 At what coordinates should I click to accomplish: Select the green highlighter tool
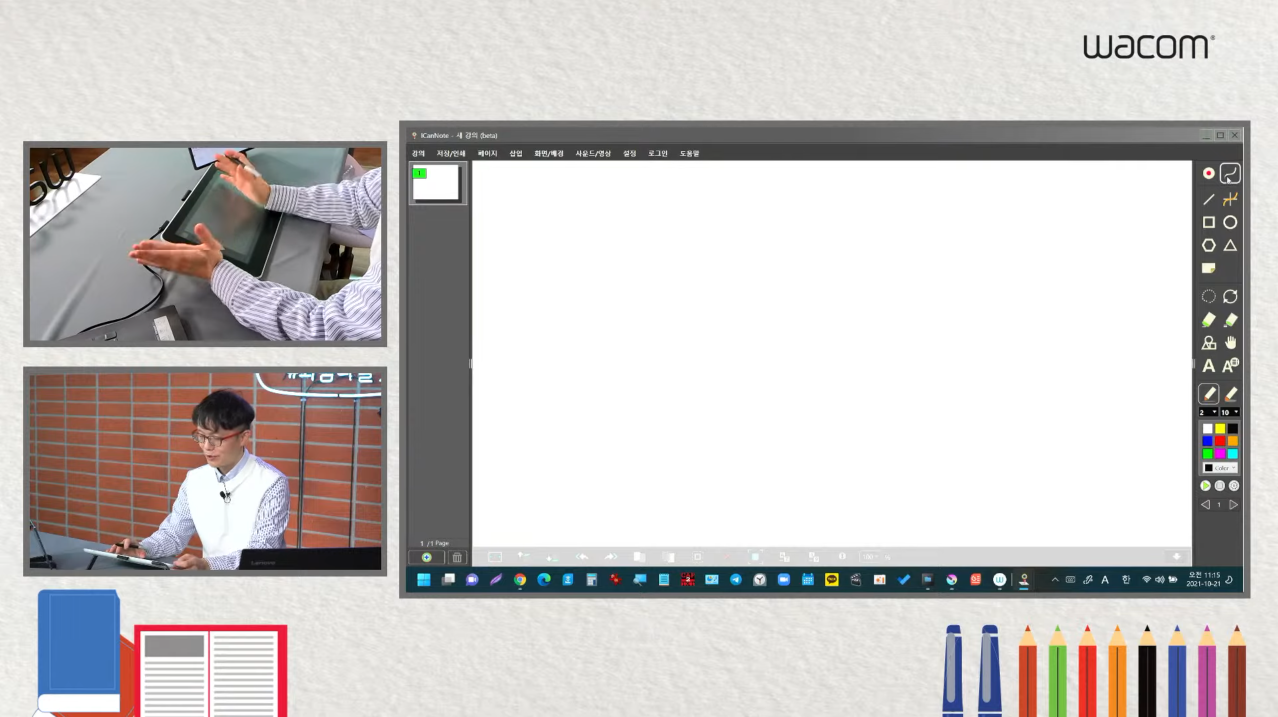1208,320
